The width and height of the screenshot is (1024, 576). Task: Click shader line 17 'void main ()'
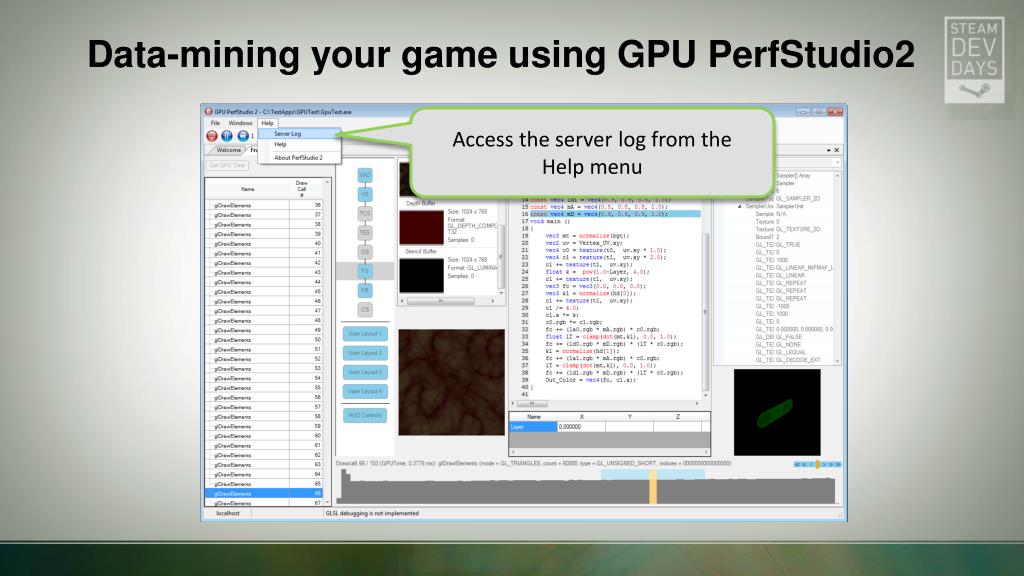point(551,221)
